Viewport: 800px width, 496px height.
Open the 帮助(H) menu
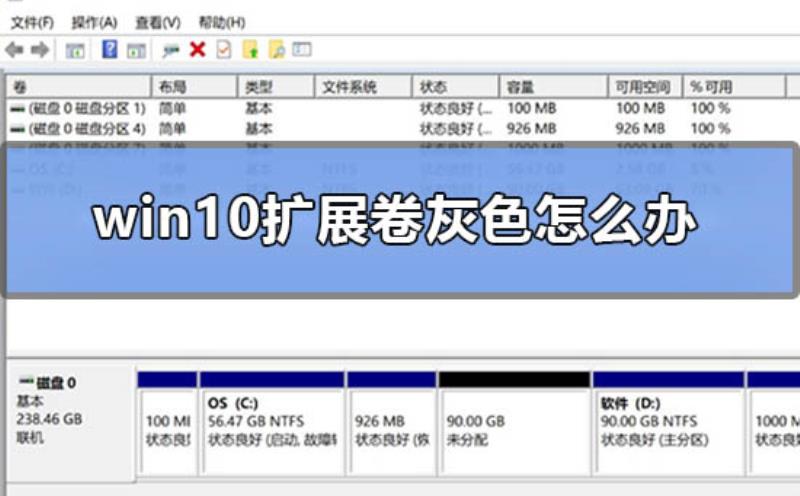tap(221, 22)
